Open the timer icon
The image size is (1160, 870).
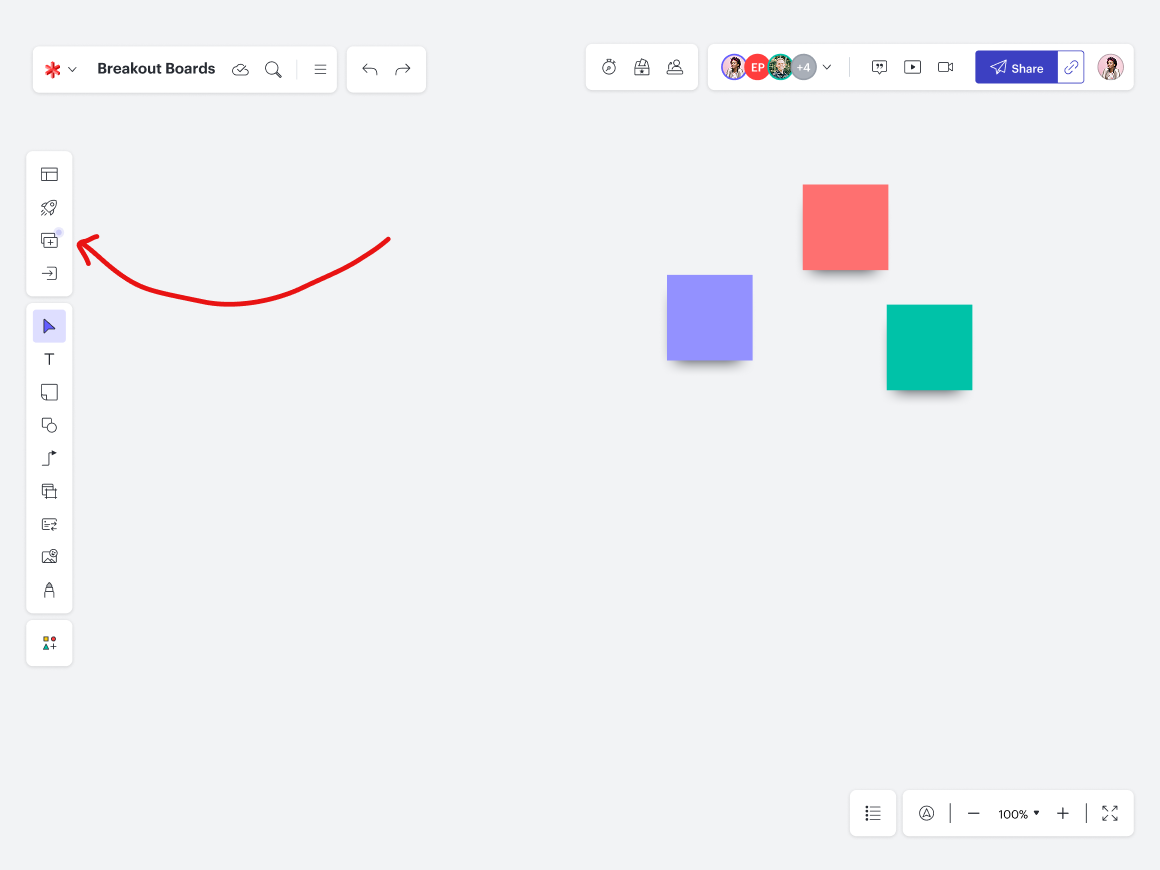pos(609,67)
